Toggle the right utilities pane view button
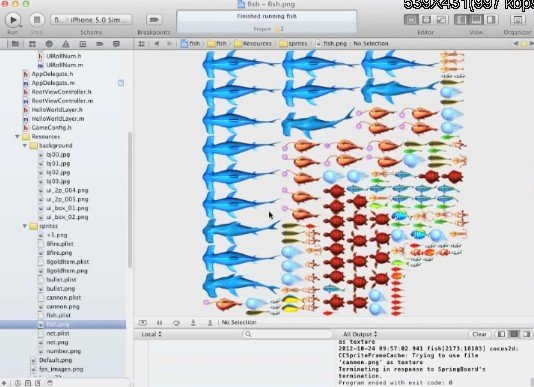The width and height of the screenshot is (534, 387). click(x=491, y=20)
